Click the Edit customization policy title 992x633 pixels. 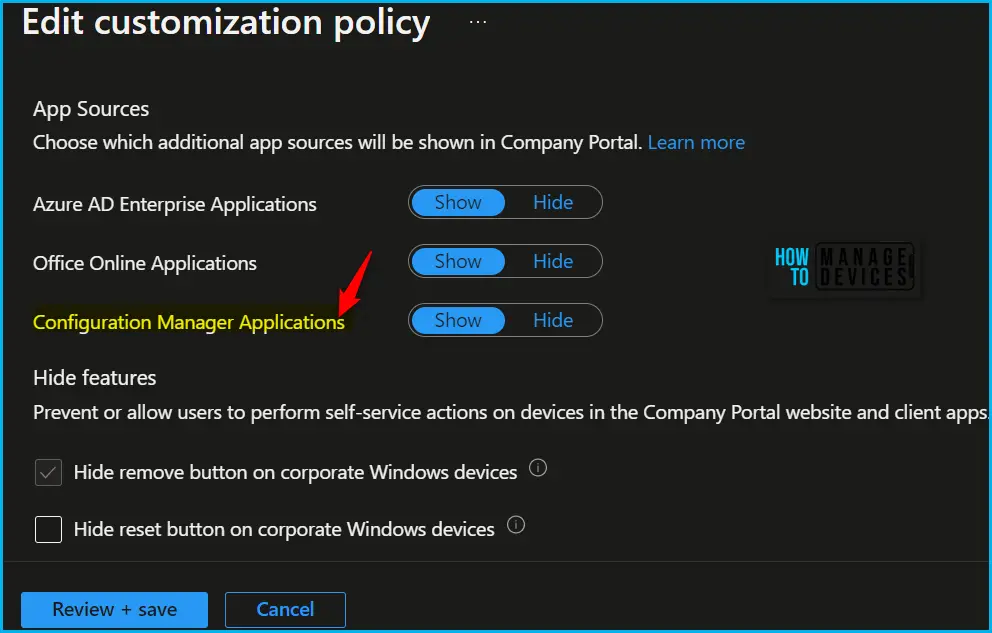tap(226, 23)
